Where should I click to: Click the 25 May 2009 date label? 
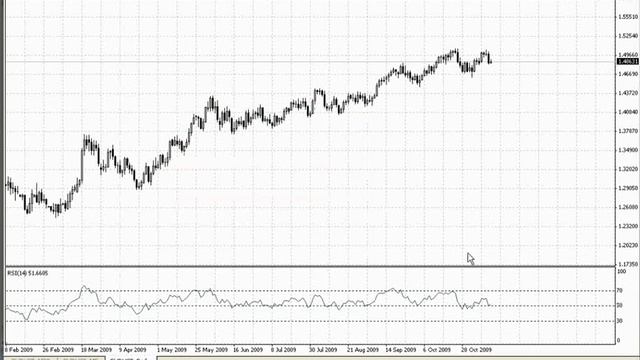[211, 350]
